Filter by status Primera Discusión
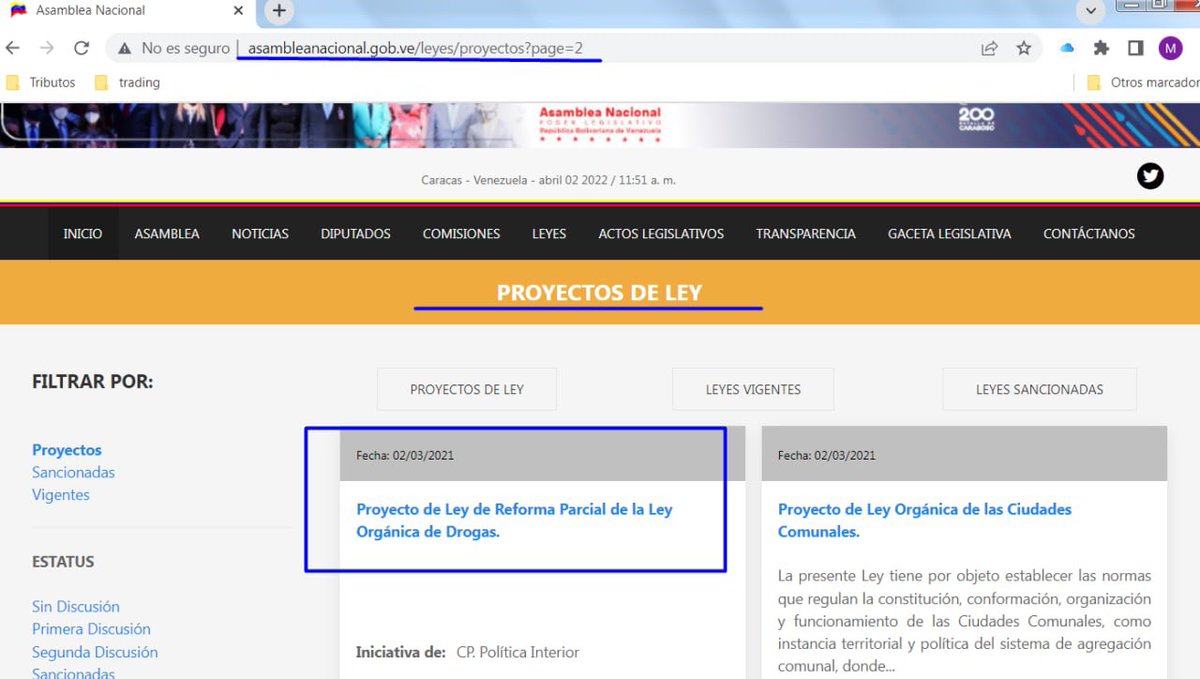This screenshot has height=679, width=1200. pos(91,629)
